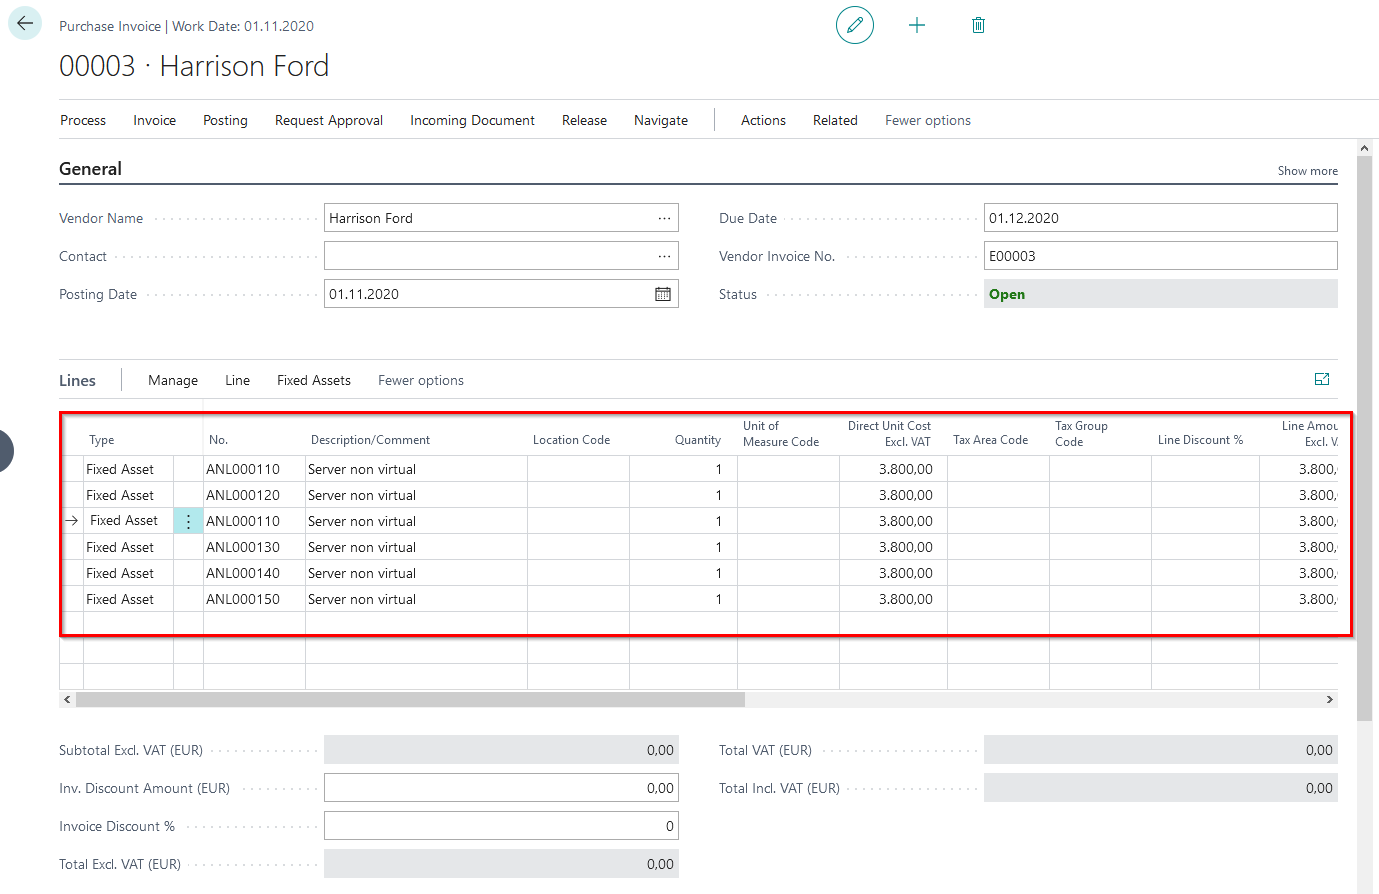
Task: Open the Posting Date calendar picker
Action: 662,294
